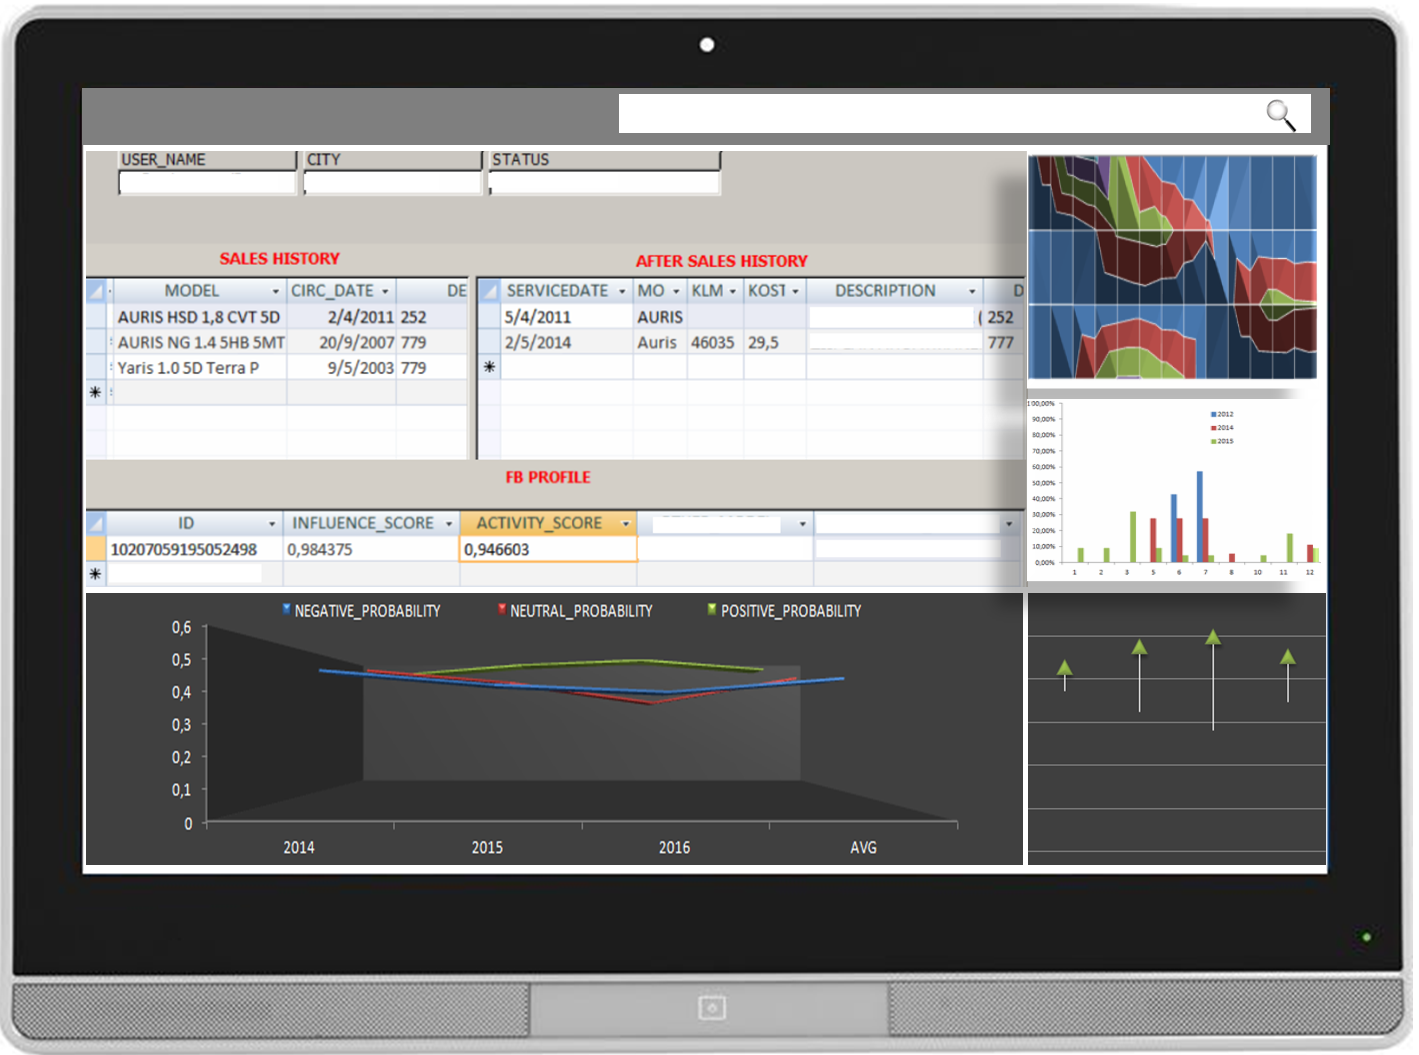Select the AURIS NG 1.4 5HB 5MT cell
Screen dimensions: 1419x1055
pyautogui.click(x=199, y=342)
